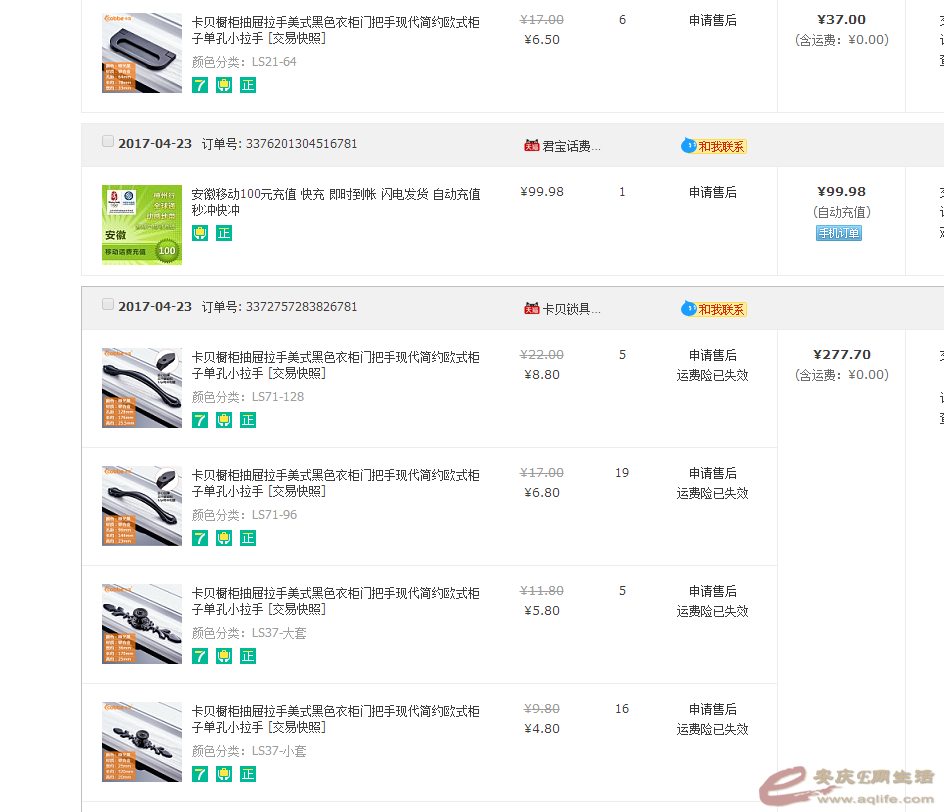This screenshot has height=812, width=944.
Task: Click the 7-day return icon under LS37-小套 item
Action: (x=200, y=774)
